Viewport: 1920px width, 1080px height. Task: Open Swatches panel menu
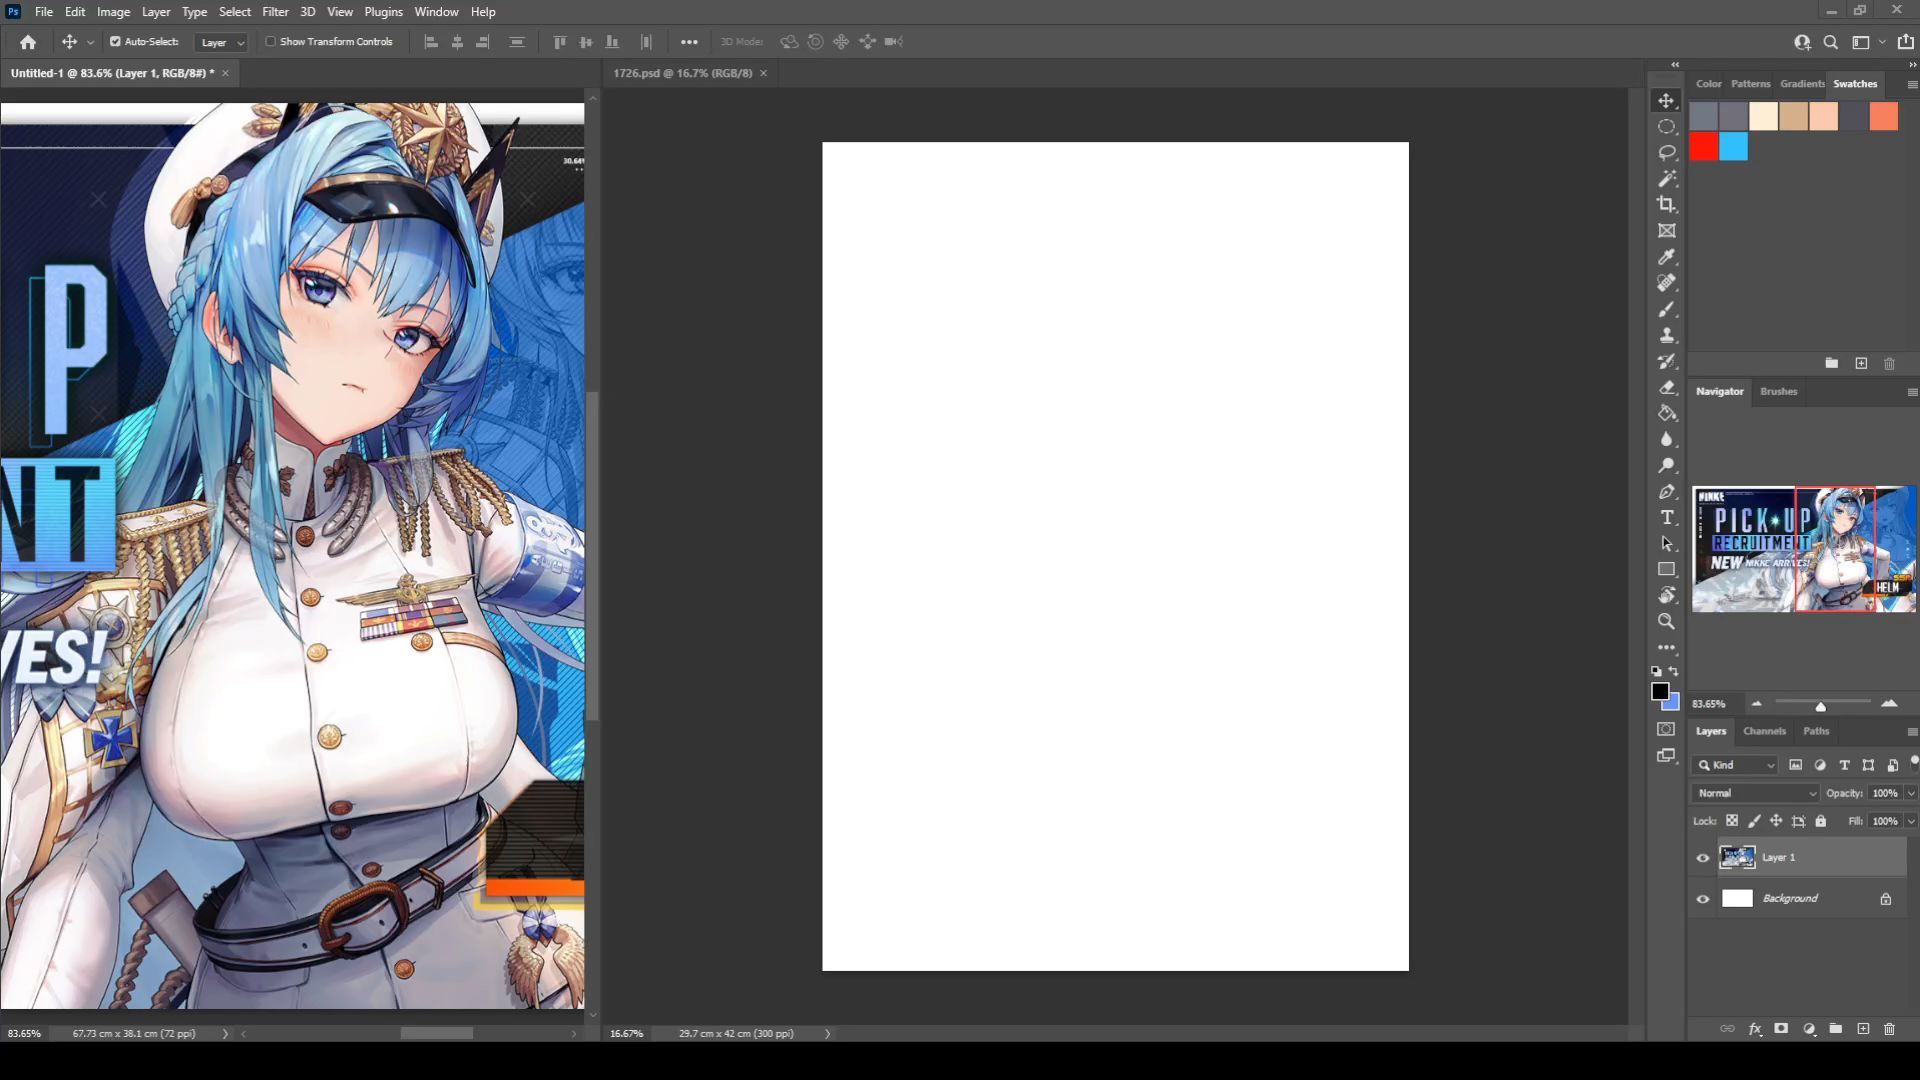[1912, 85]
